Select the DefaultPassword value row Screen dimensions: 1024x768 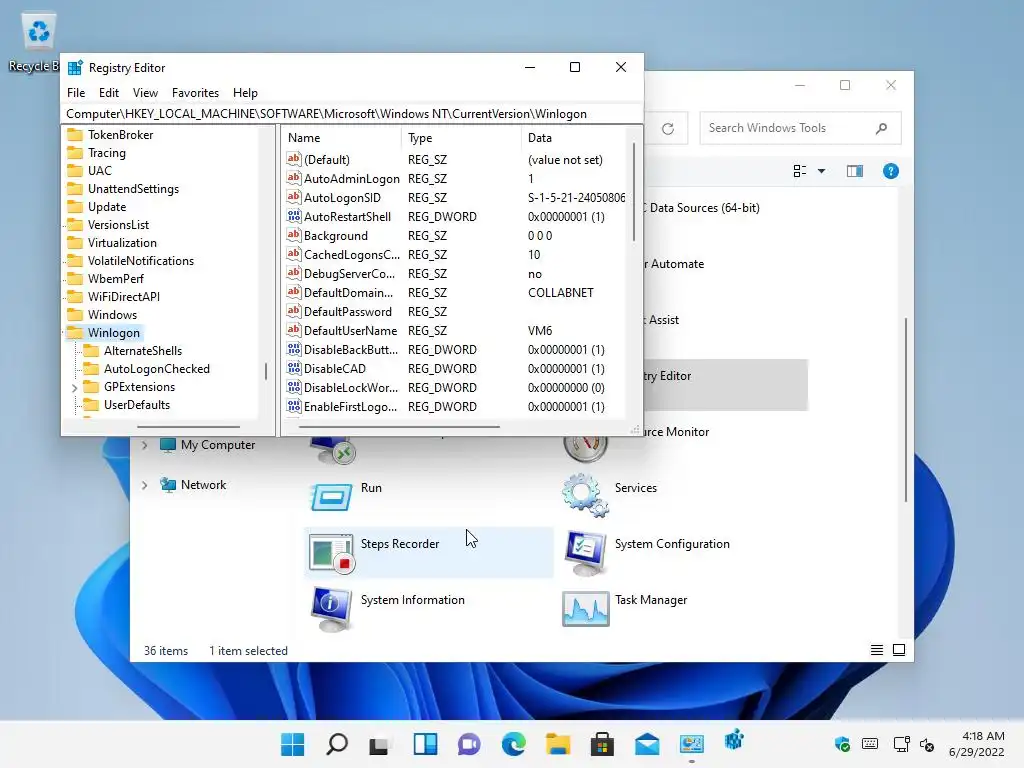455,312
